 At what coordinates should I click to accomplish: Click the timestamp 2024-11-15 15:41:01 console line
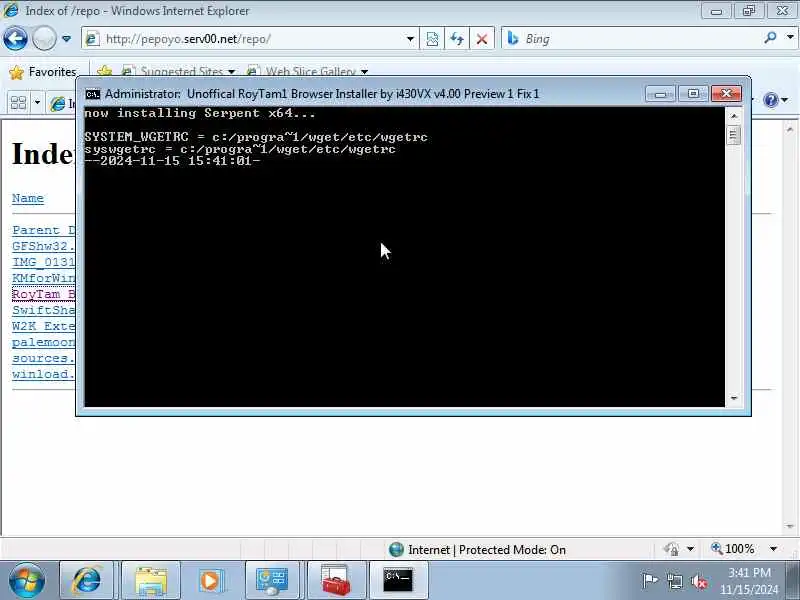click(x=172, y=161)
